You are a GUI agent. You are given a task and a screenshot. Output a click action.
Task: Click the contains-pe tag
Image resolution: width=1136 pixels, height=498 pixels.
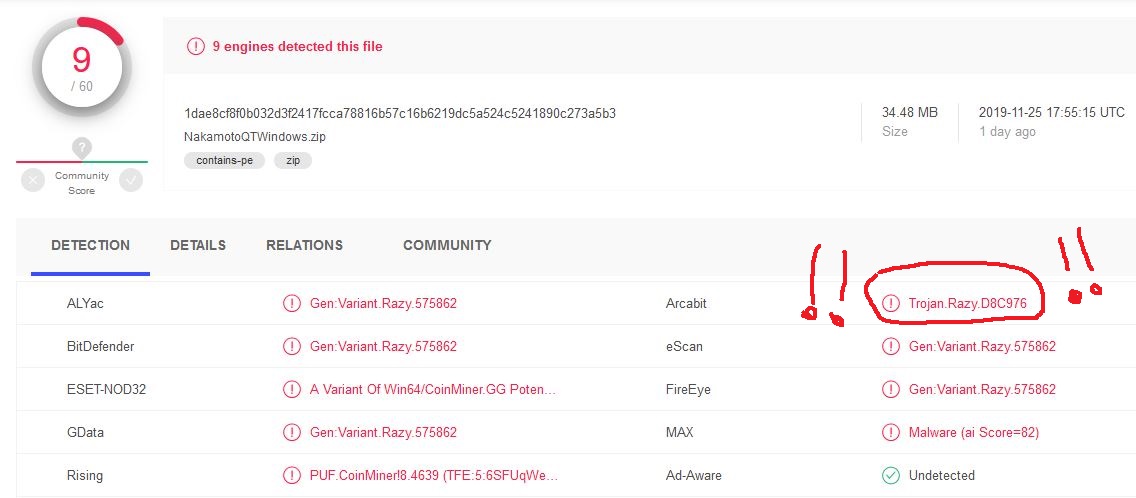(x=225, y=160)
